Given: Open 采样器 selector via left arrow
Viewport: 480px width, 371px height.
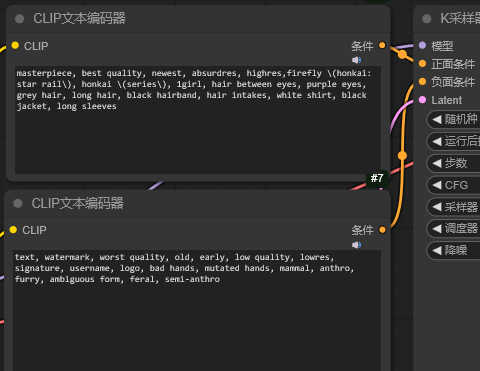Looking at the screenshot, I should click(x=437, y=207).
